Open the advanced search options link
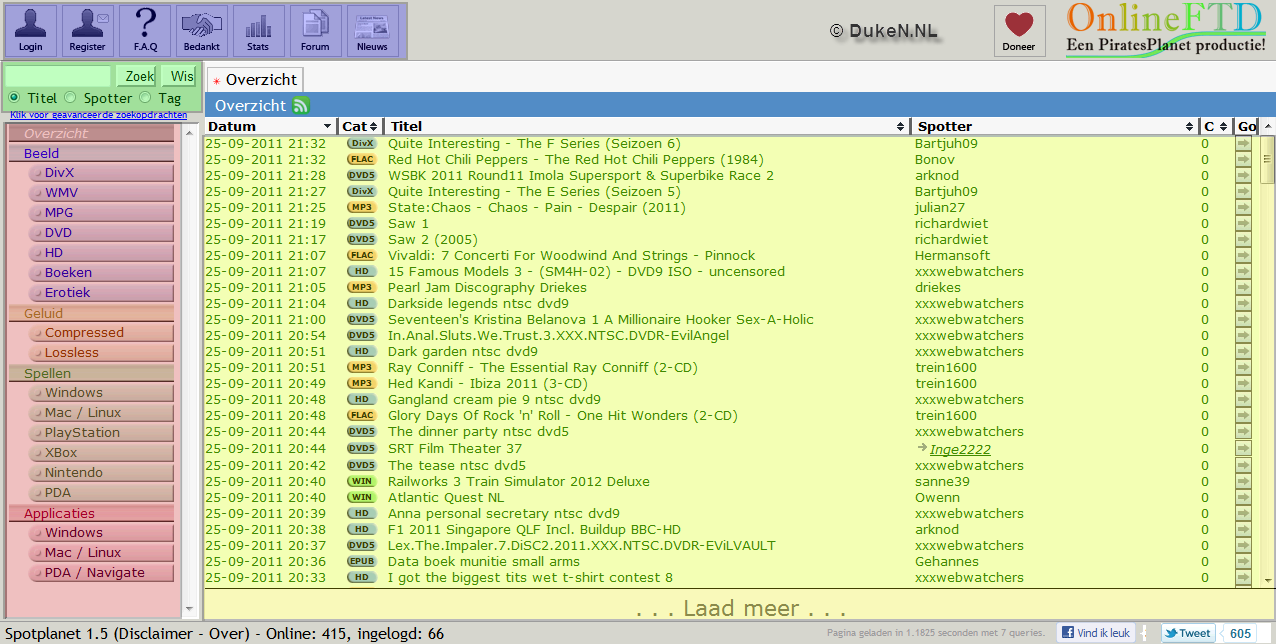The image size is (1276, 644). 98,115
